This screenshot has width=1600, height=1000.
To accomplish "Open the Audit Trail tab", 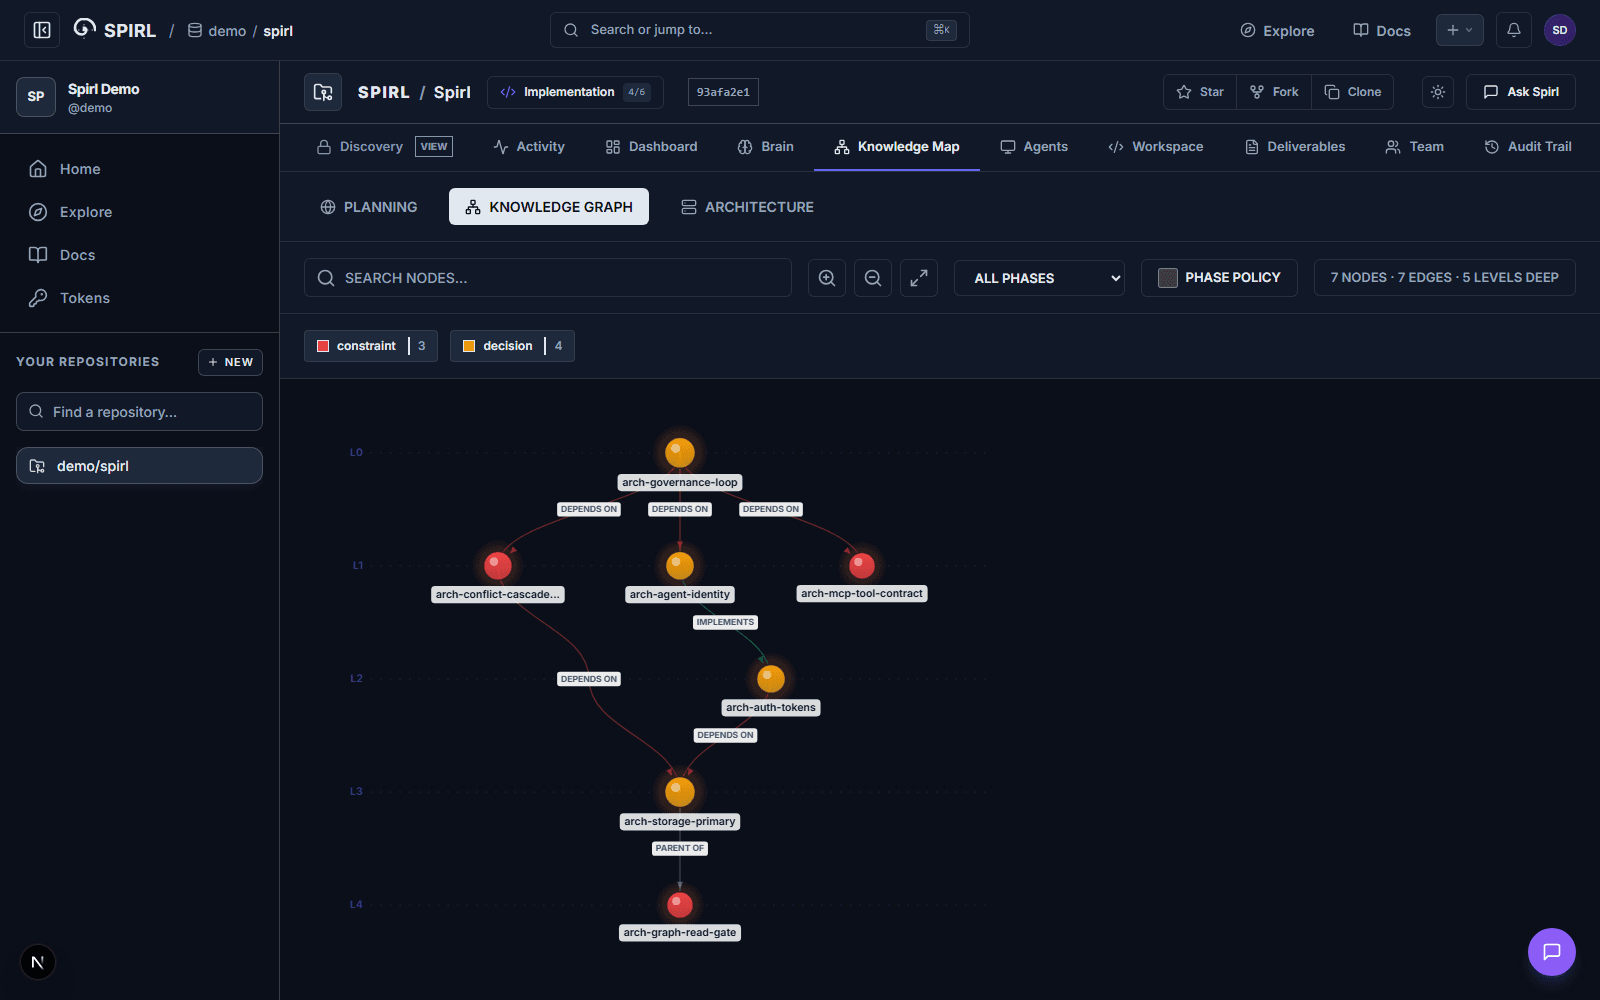I will 1528,147.
